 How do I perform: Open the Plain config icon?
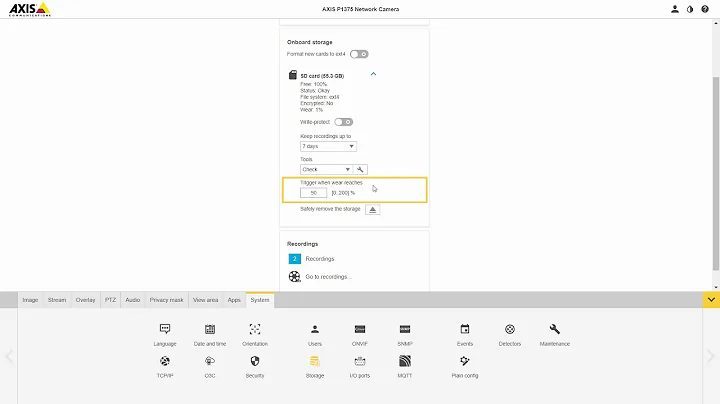coord(465,361)
